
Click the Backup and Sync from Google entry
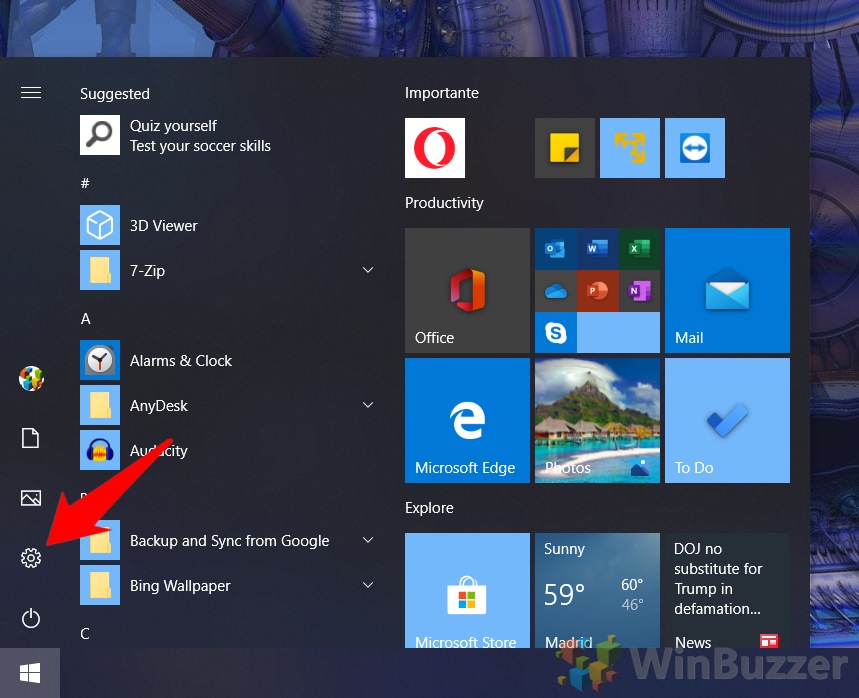[227, 540]
